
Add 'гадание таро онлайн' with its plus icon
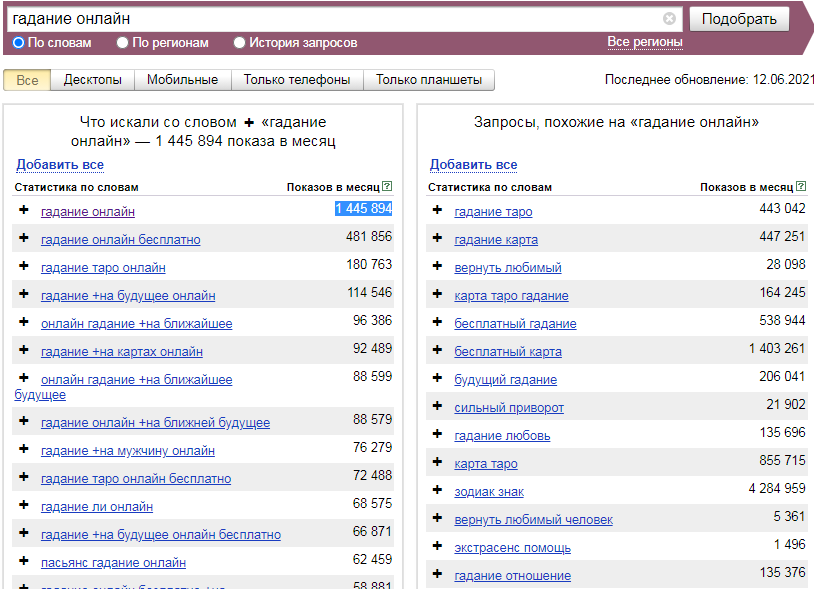click(x=23, y=266)
